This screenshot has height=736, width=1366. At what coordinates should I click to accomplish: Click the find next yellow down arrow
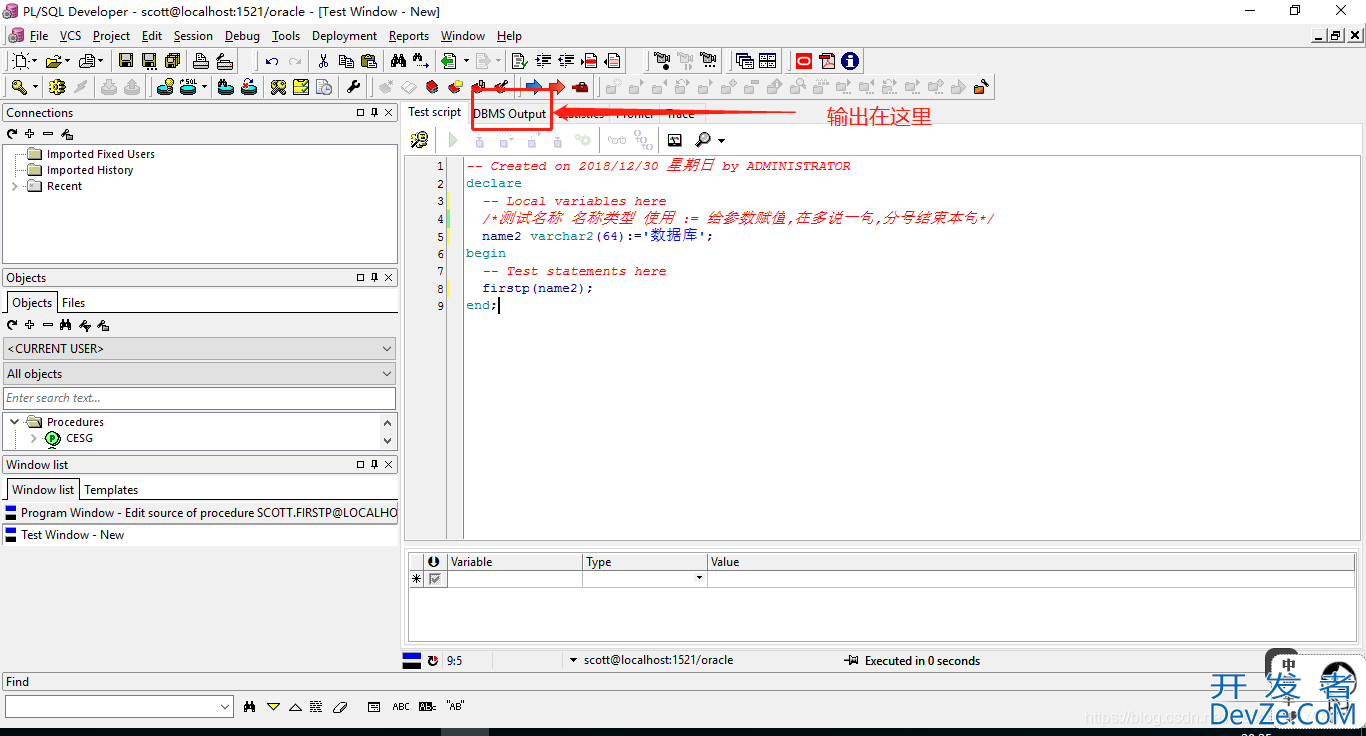273,706
